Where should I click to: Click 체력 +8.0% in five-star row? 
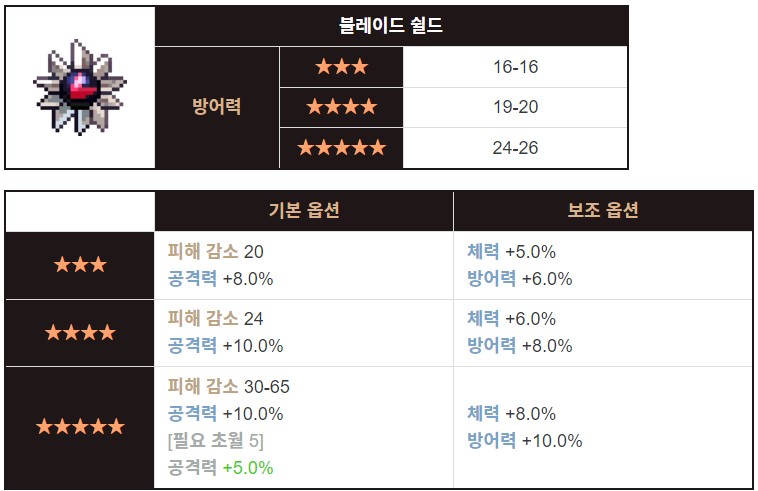point(511,414)
